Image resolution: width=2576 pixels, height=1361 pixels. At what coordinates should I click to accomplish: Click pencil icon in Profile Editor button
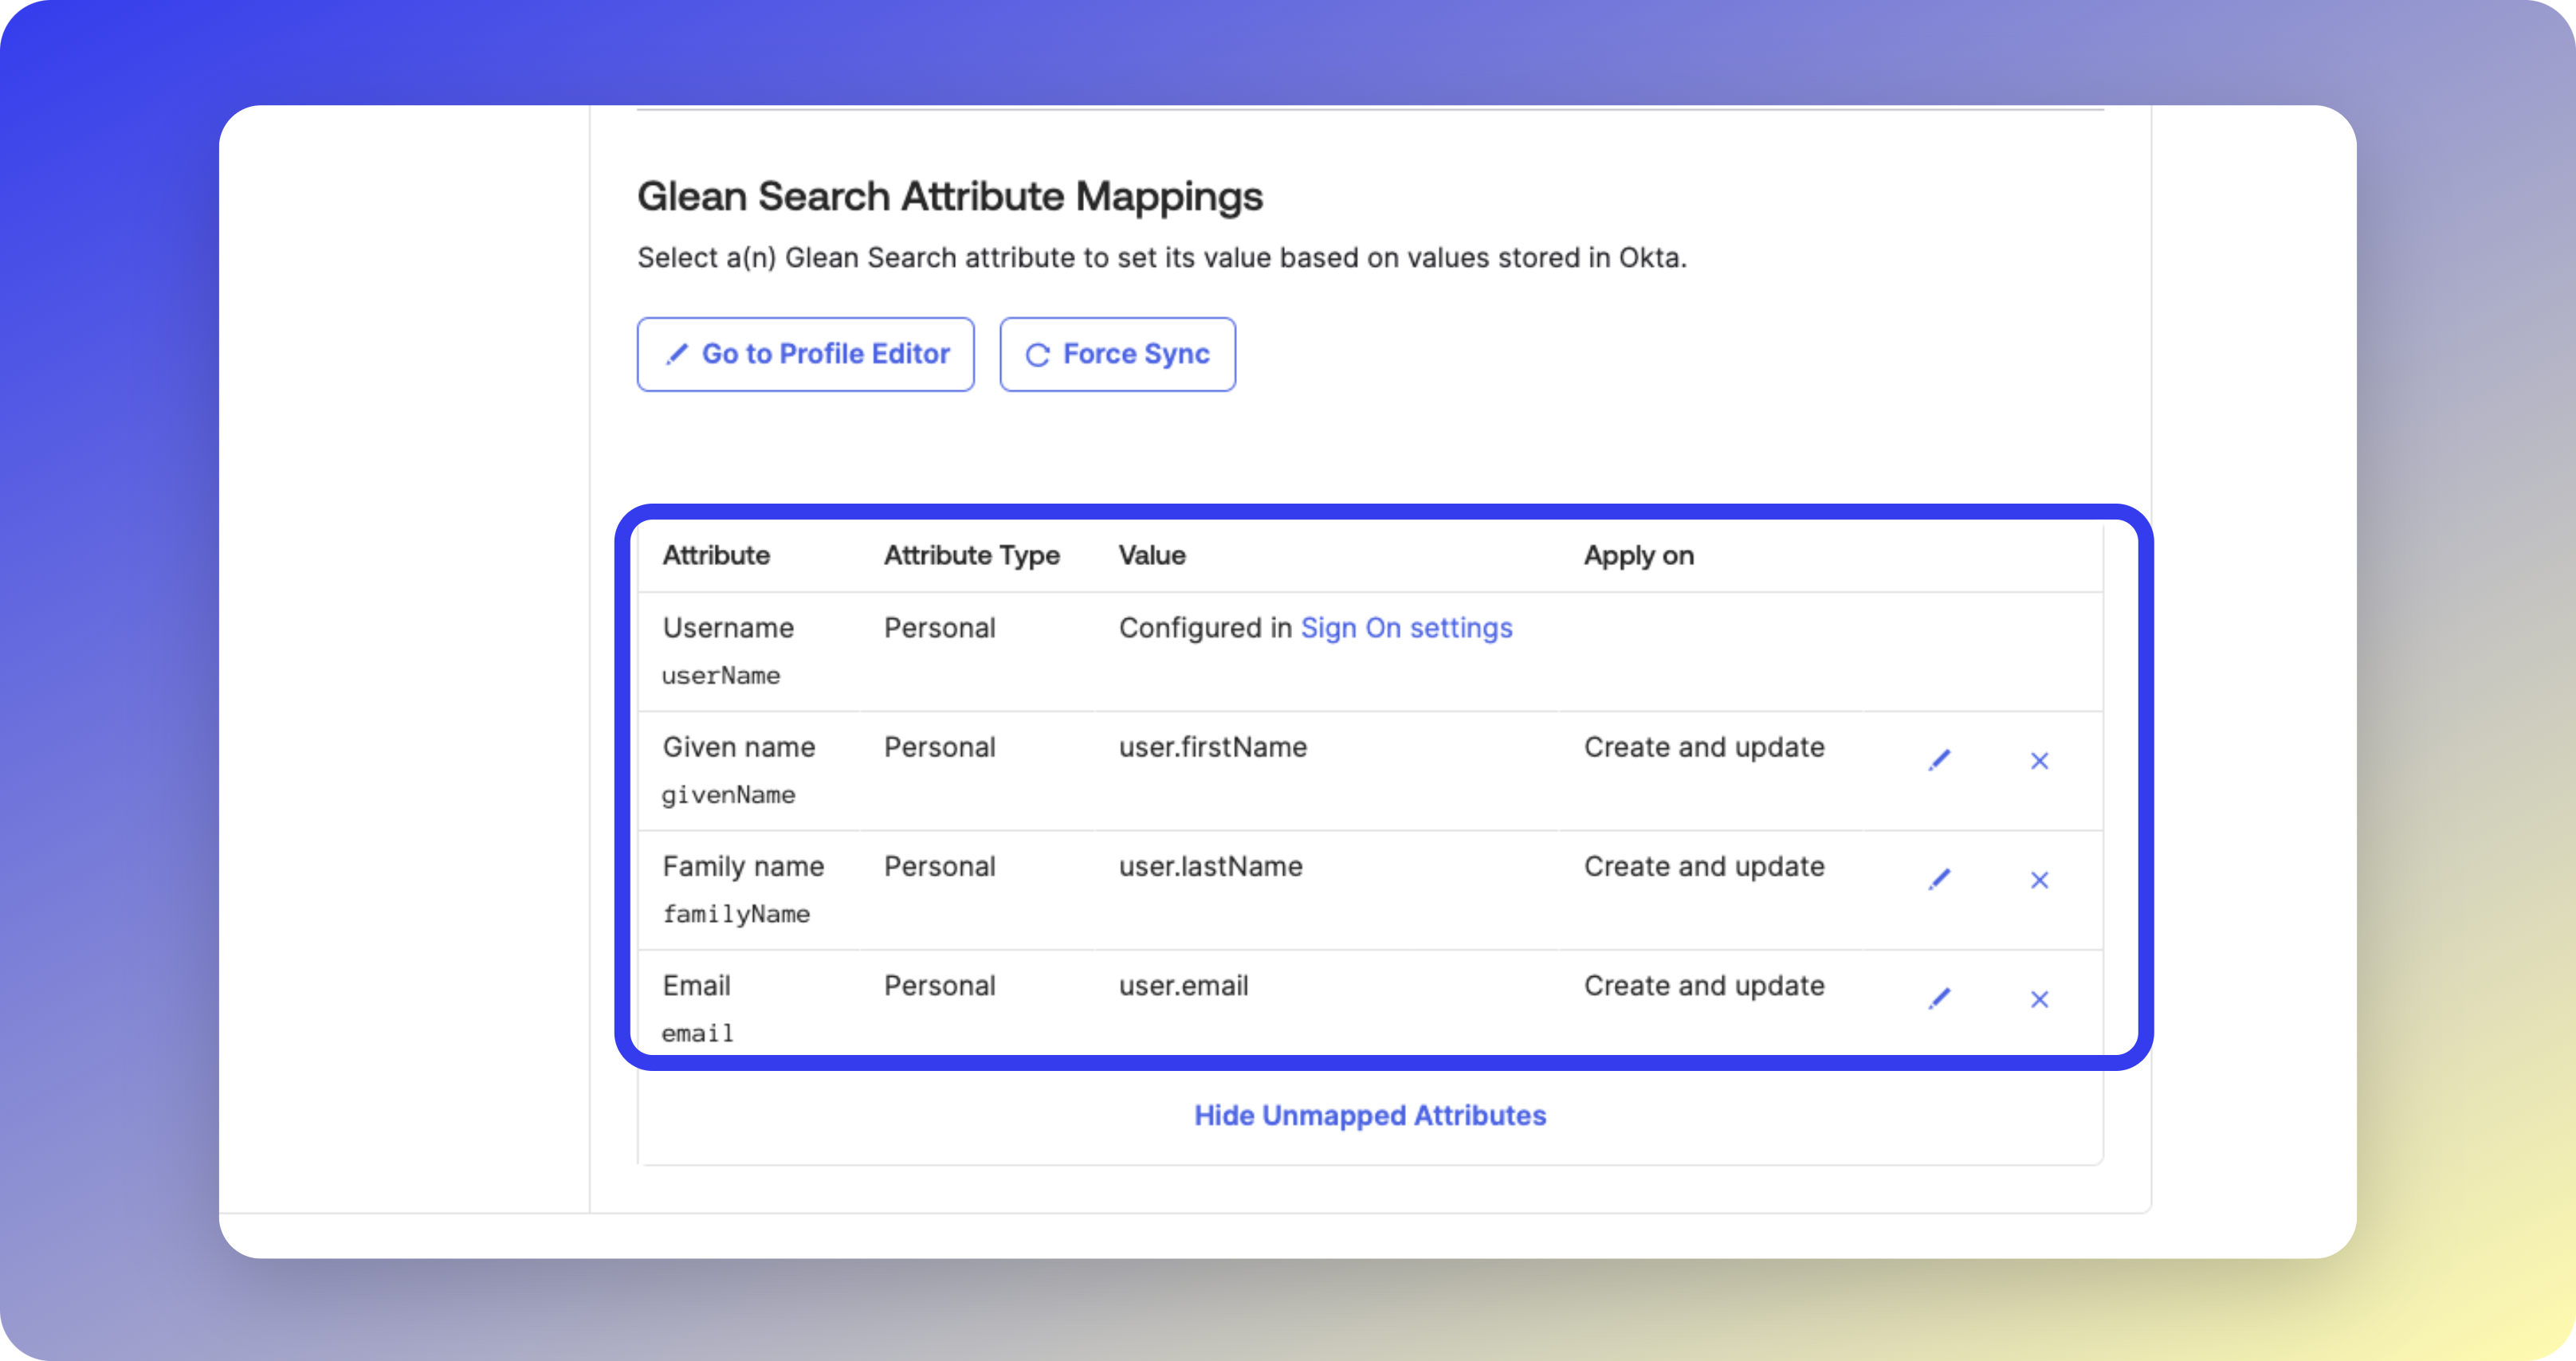tap(677, 354)
